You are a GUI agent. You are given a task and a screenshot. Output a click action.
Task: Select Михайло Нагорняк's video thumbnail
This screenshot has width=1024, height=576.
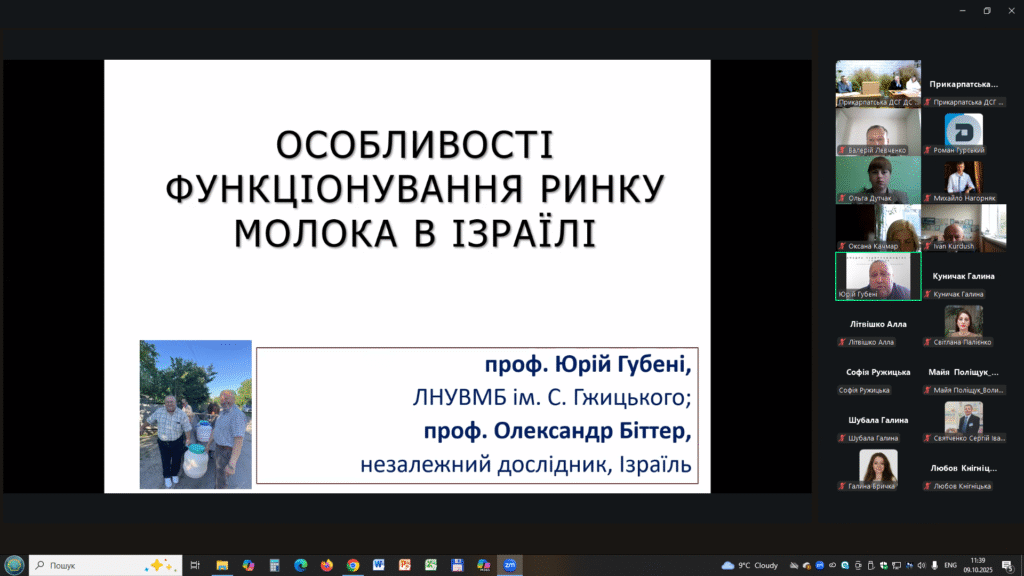click(963, 180)
